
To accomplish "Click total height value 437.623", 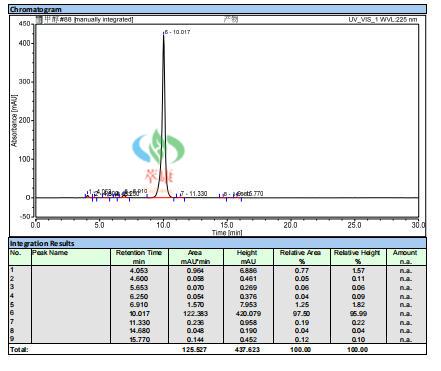I will click(x=247, y=349).
